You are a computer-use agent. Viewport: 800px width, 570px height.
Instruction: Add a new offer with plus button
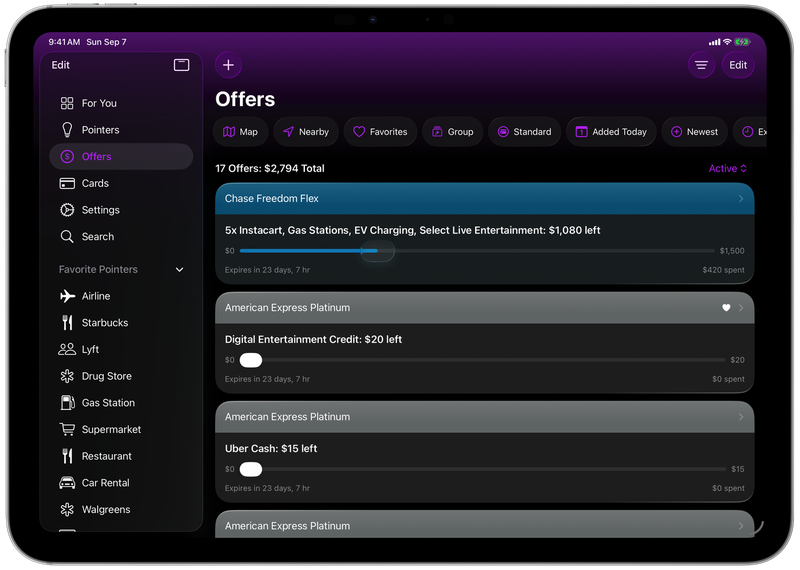tap(228, 65)
